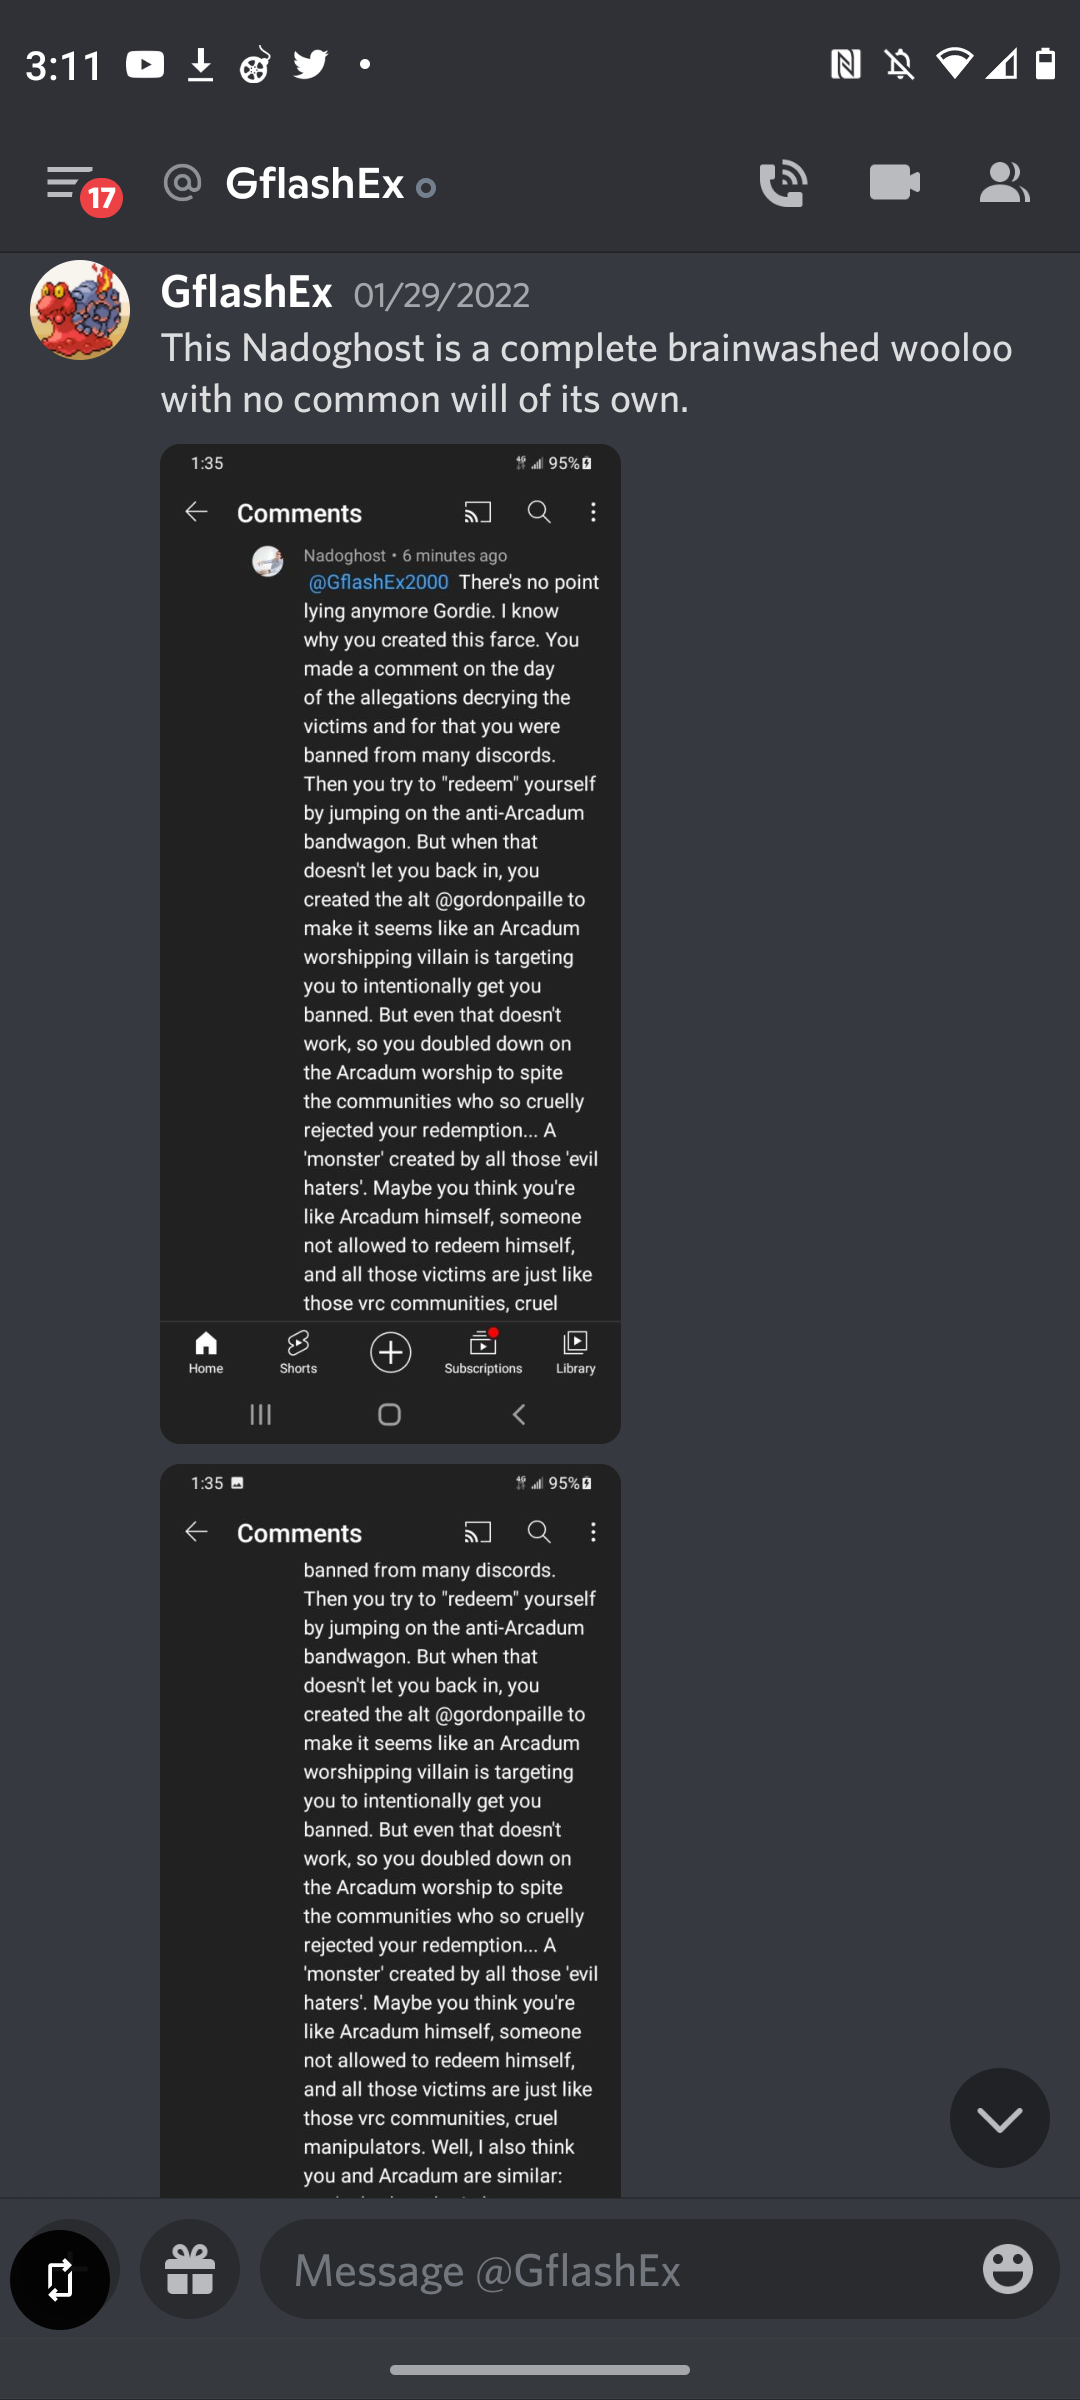
Task: Tap the YouTube notification icon in status bar
Action: click(145, 65)
